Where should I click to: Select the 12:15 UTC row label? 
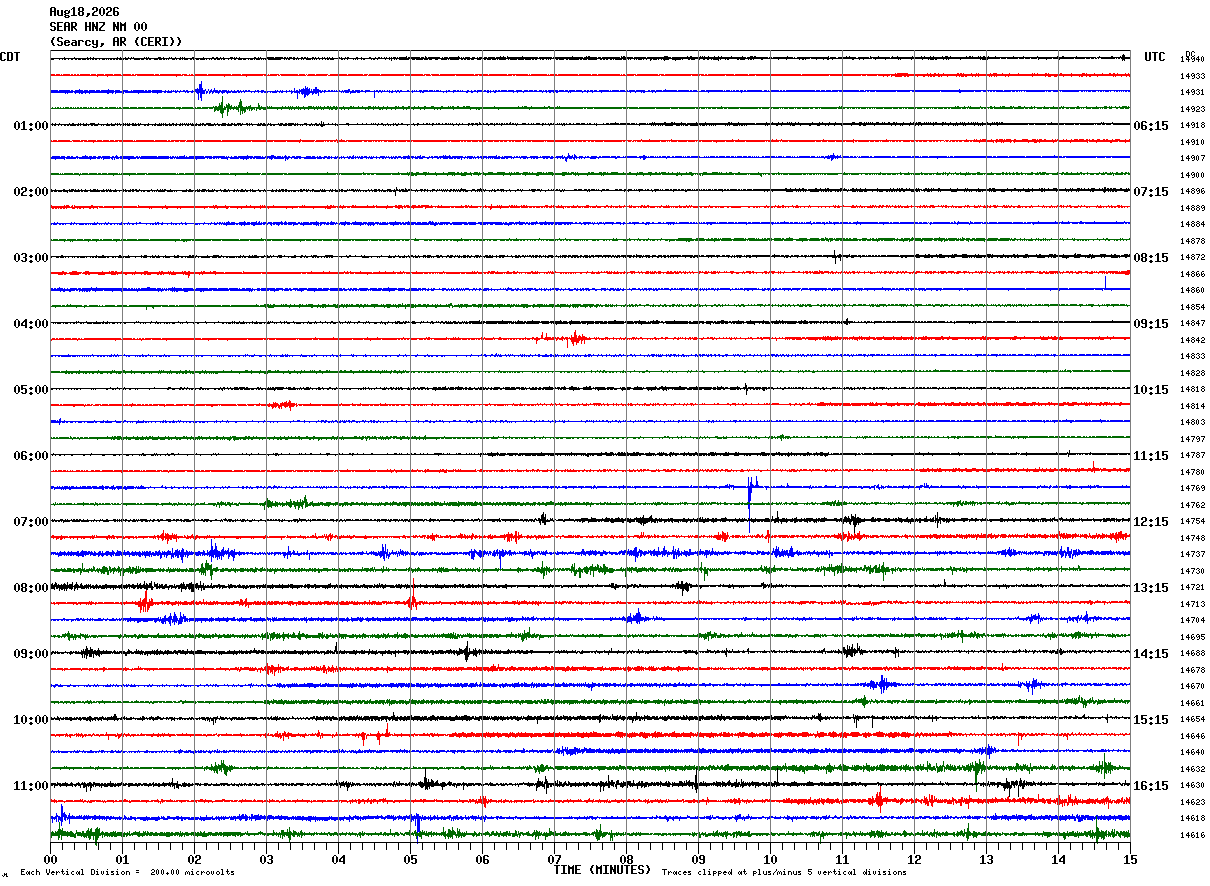(x=1151, y=522)
